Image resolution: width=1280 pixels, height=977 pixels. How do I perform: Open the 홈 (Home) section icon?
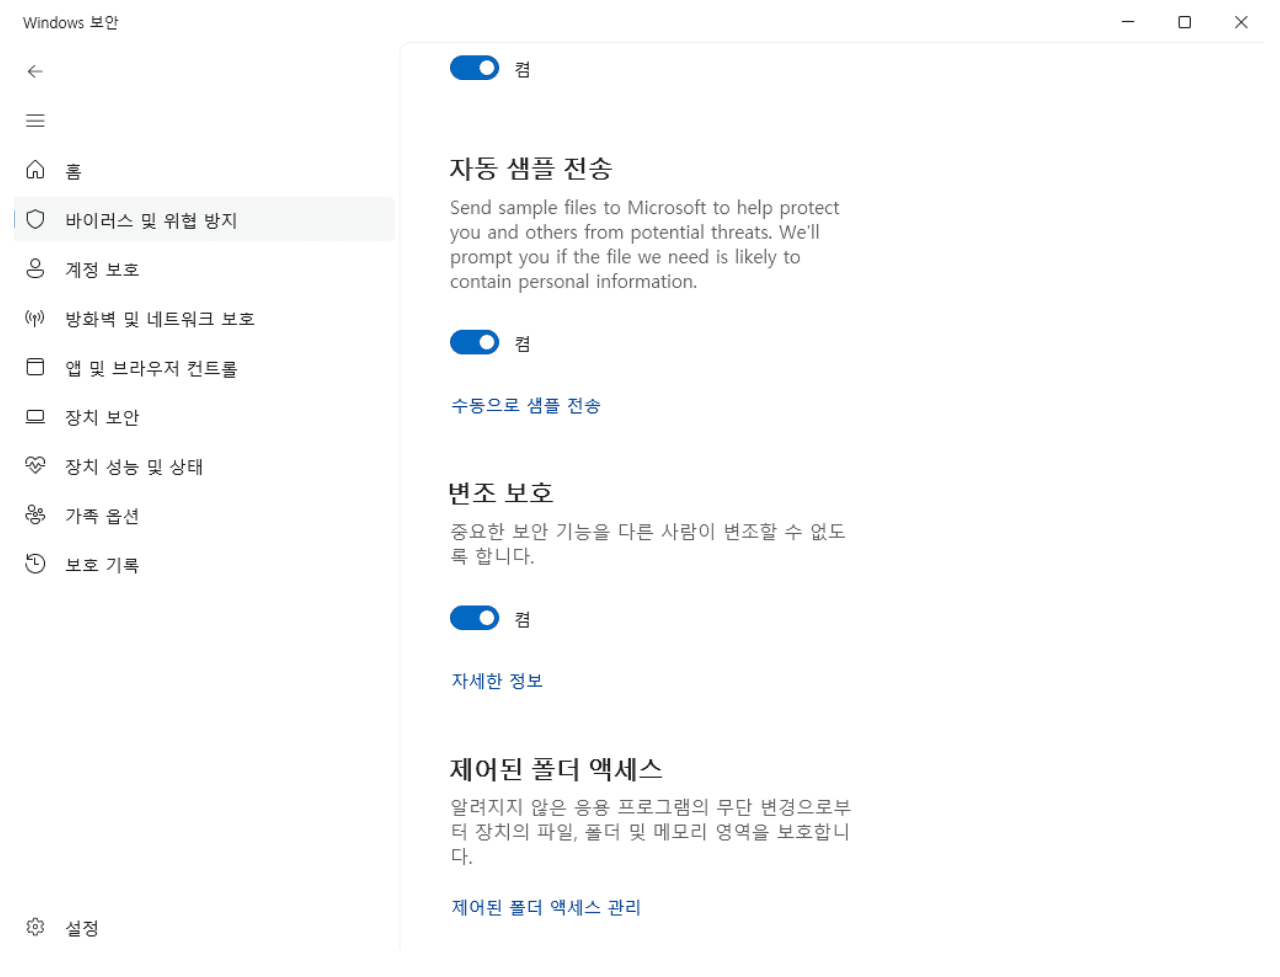[x=35, y=170]
